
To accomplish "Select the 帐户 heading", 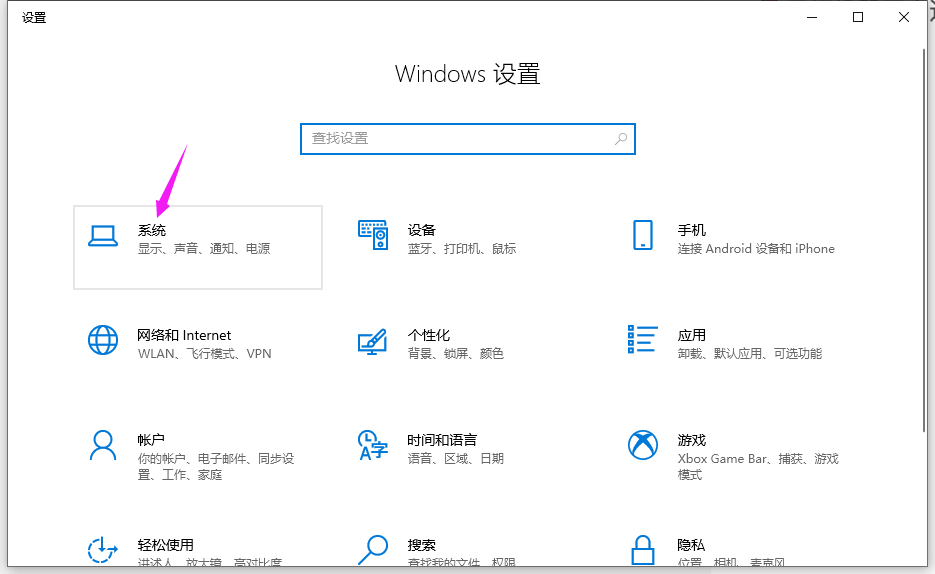I will pyautogui.click(x=151, y=440).
